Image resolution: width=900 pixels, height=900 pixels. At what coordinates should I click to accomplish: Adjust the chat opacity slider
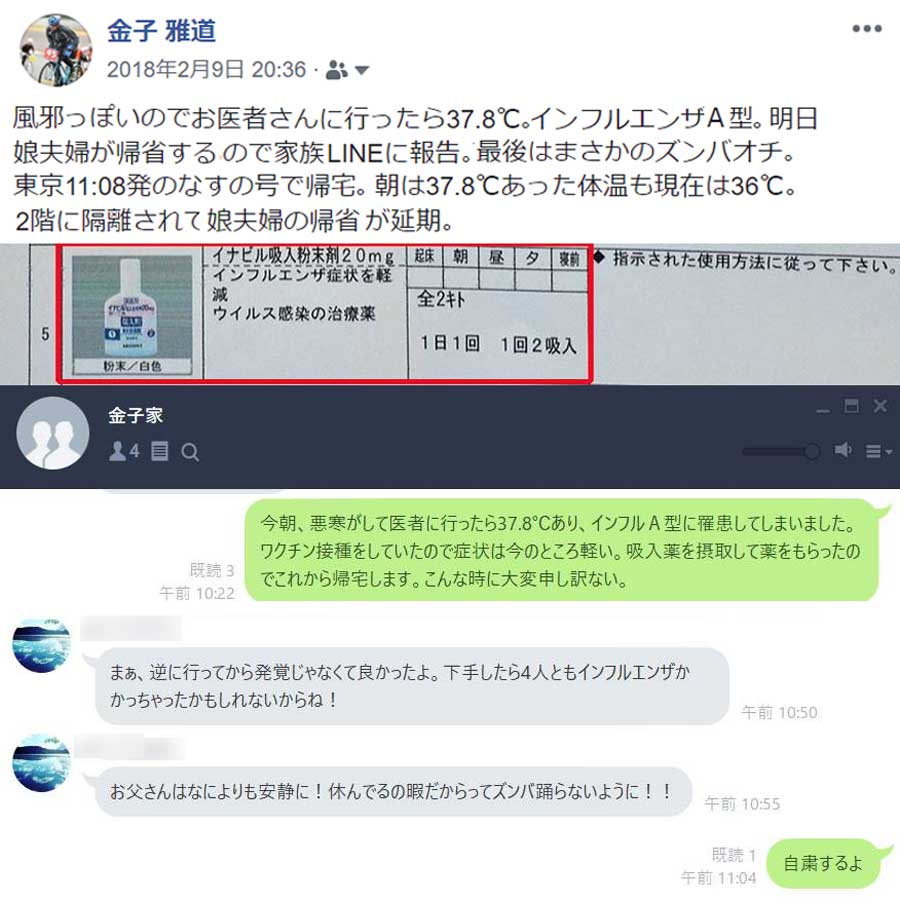click(x=781, y=452)
